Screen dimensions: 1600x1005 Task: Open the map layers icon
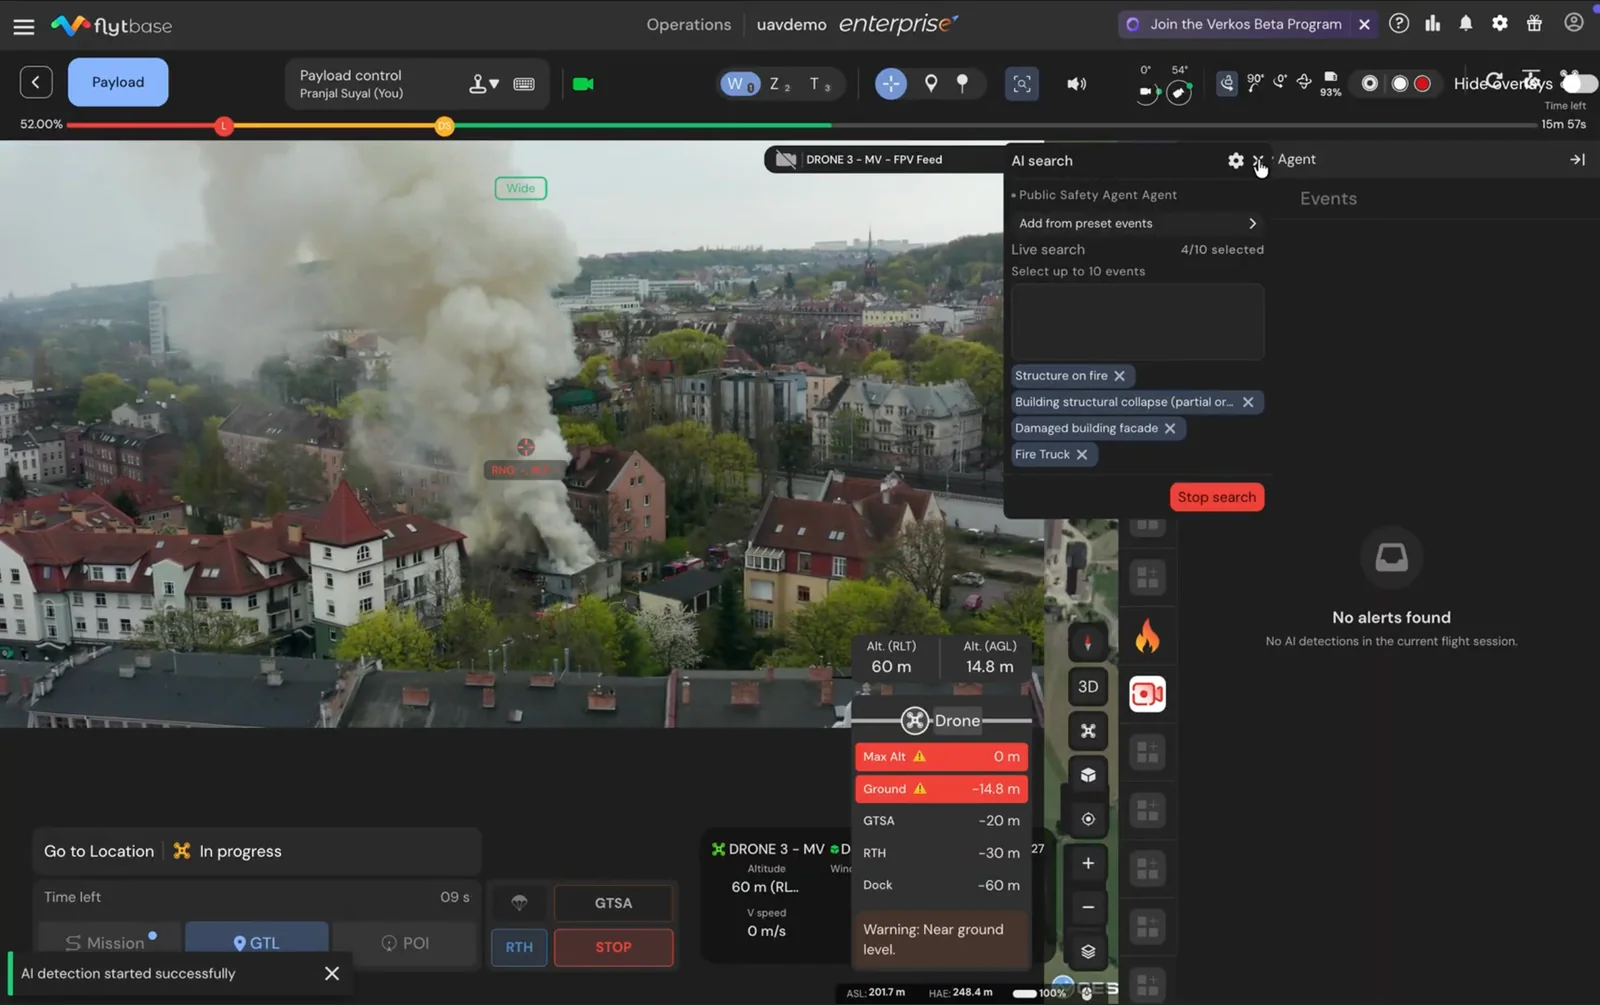[x=1088, y=951]
